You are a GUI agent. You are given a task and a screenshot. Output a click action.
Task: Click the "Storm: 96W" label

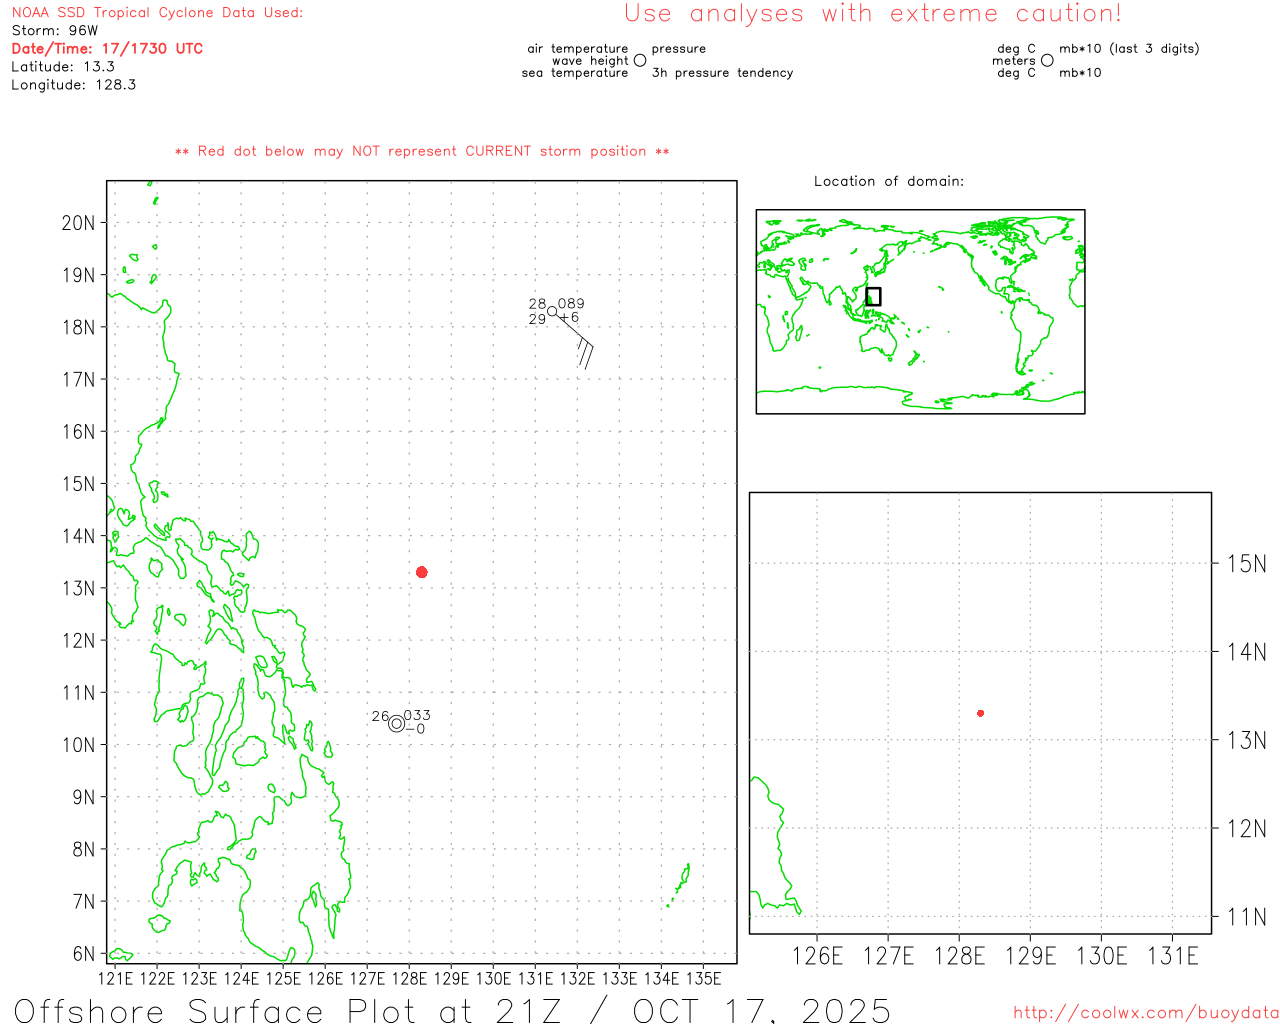pos(55,30)
